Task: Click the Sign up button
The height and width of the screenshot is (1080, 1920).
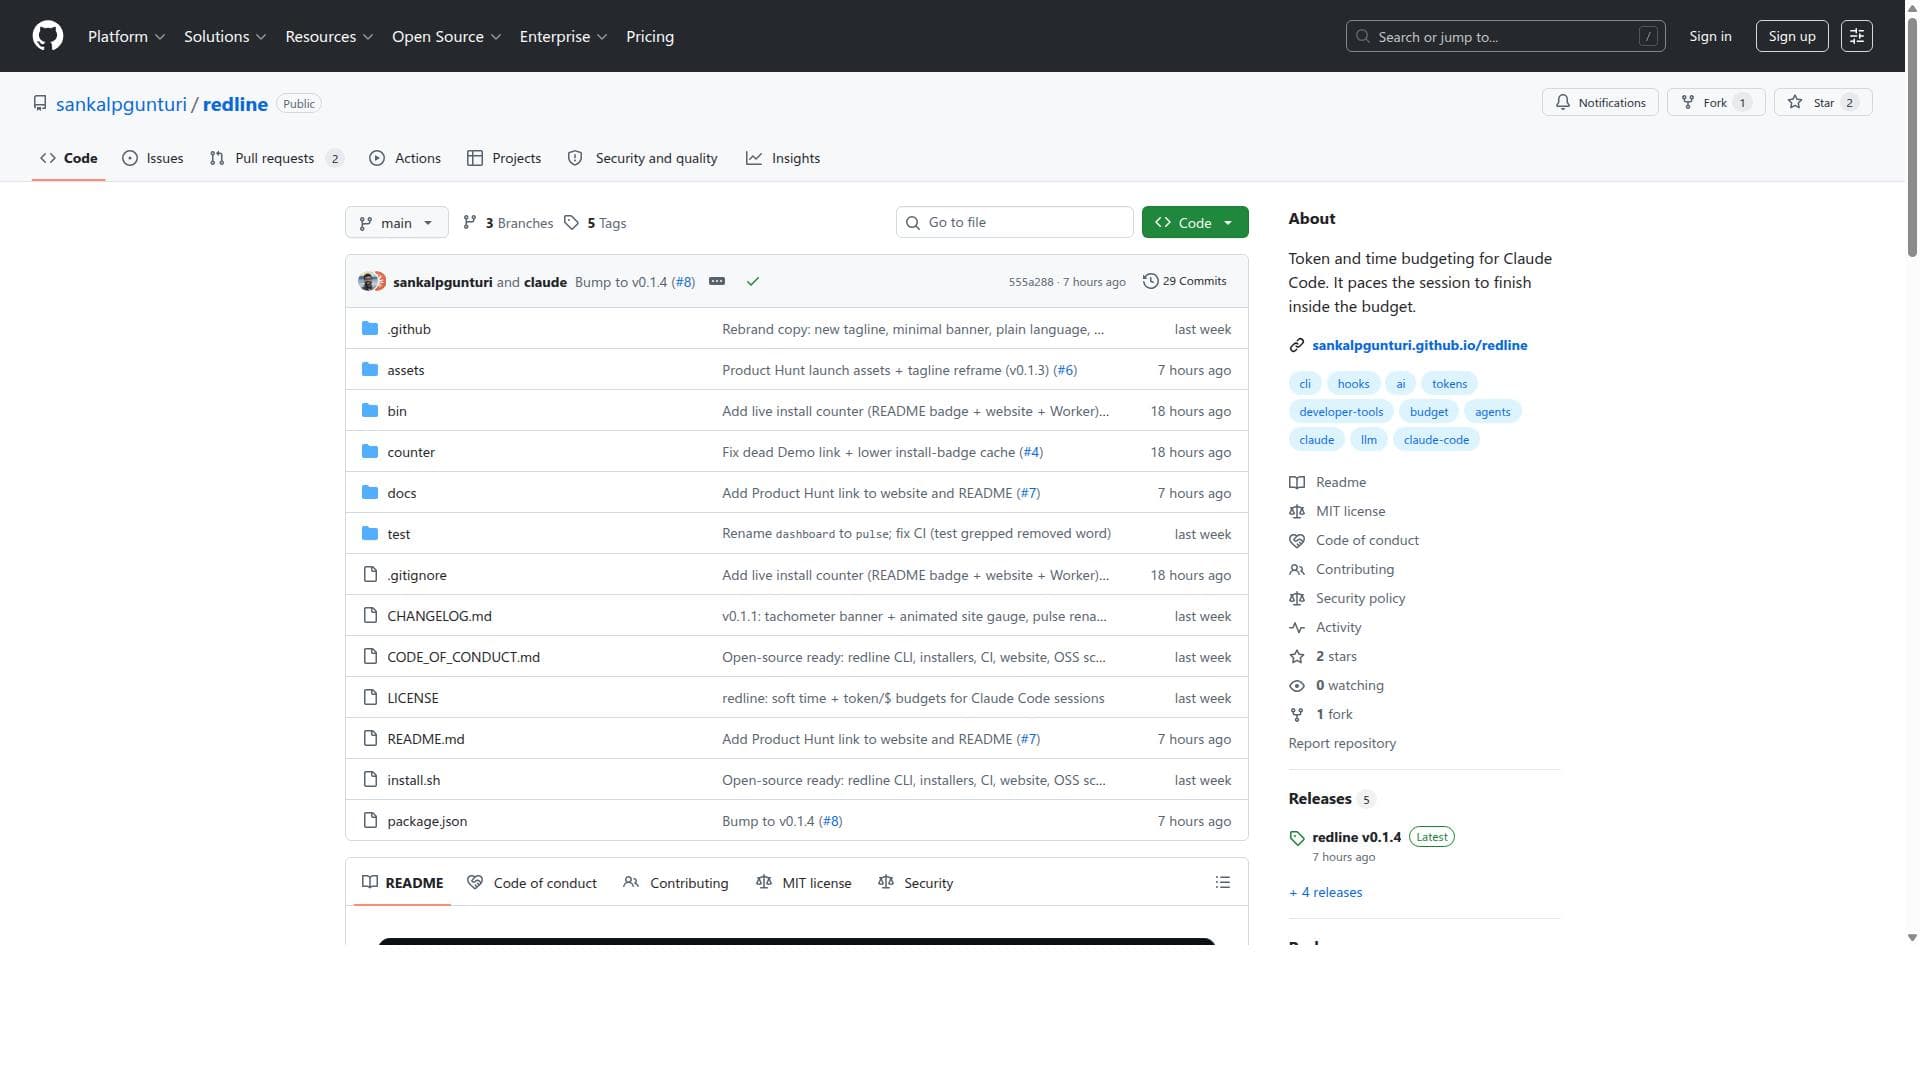Action: pyautogui.click(x=1792, y=36)
